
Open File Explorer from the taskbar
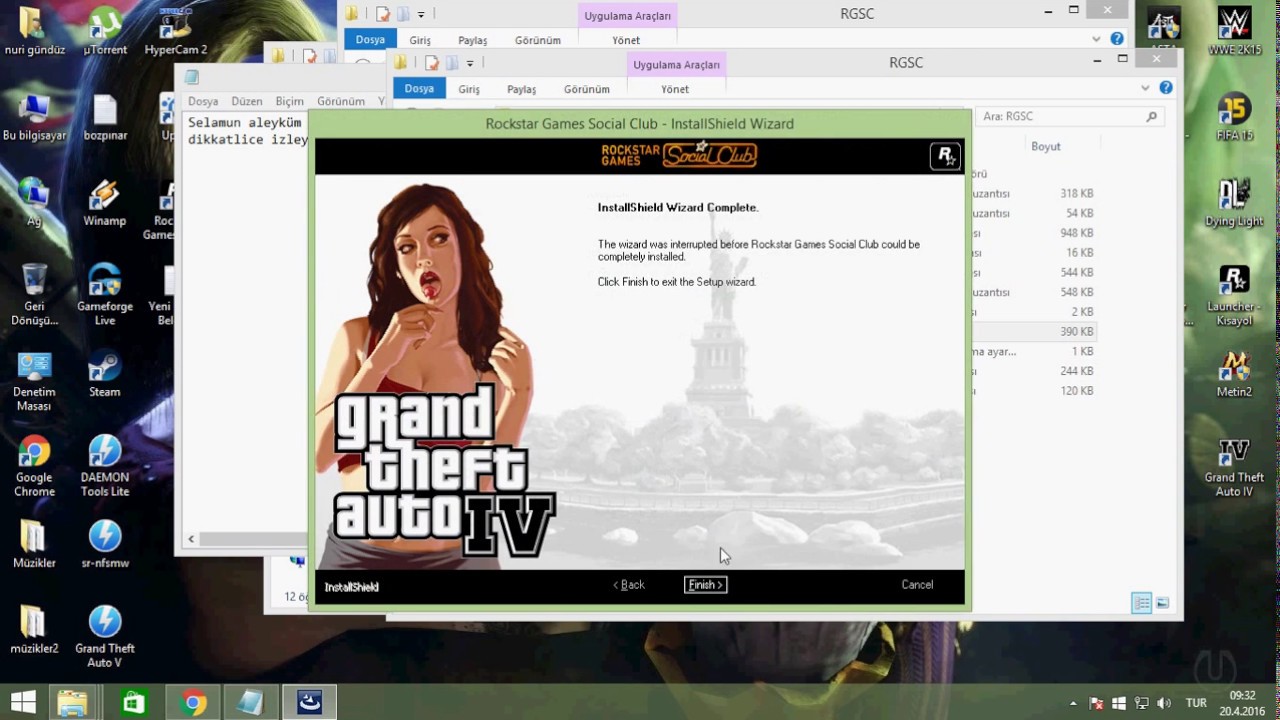[x=72, y=703]
